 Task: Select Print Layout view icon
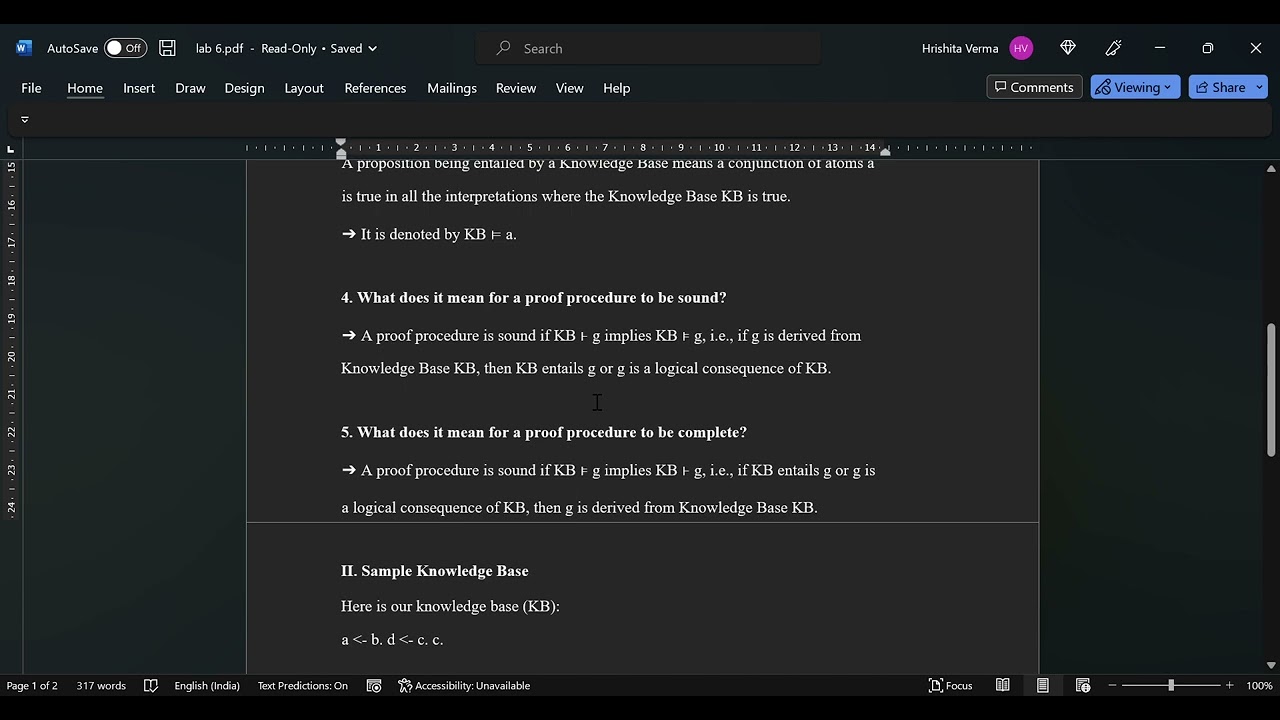coord(1042,685)
